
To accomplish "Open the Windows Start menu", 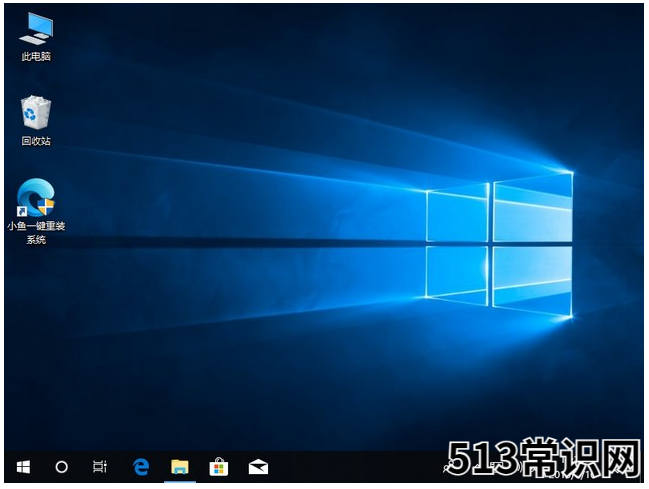I will (x=23, y=466).
